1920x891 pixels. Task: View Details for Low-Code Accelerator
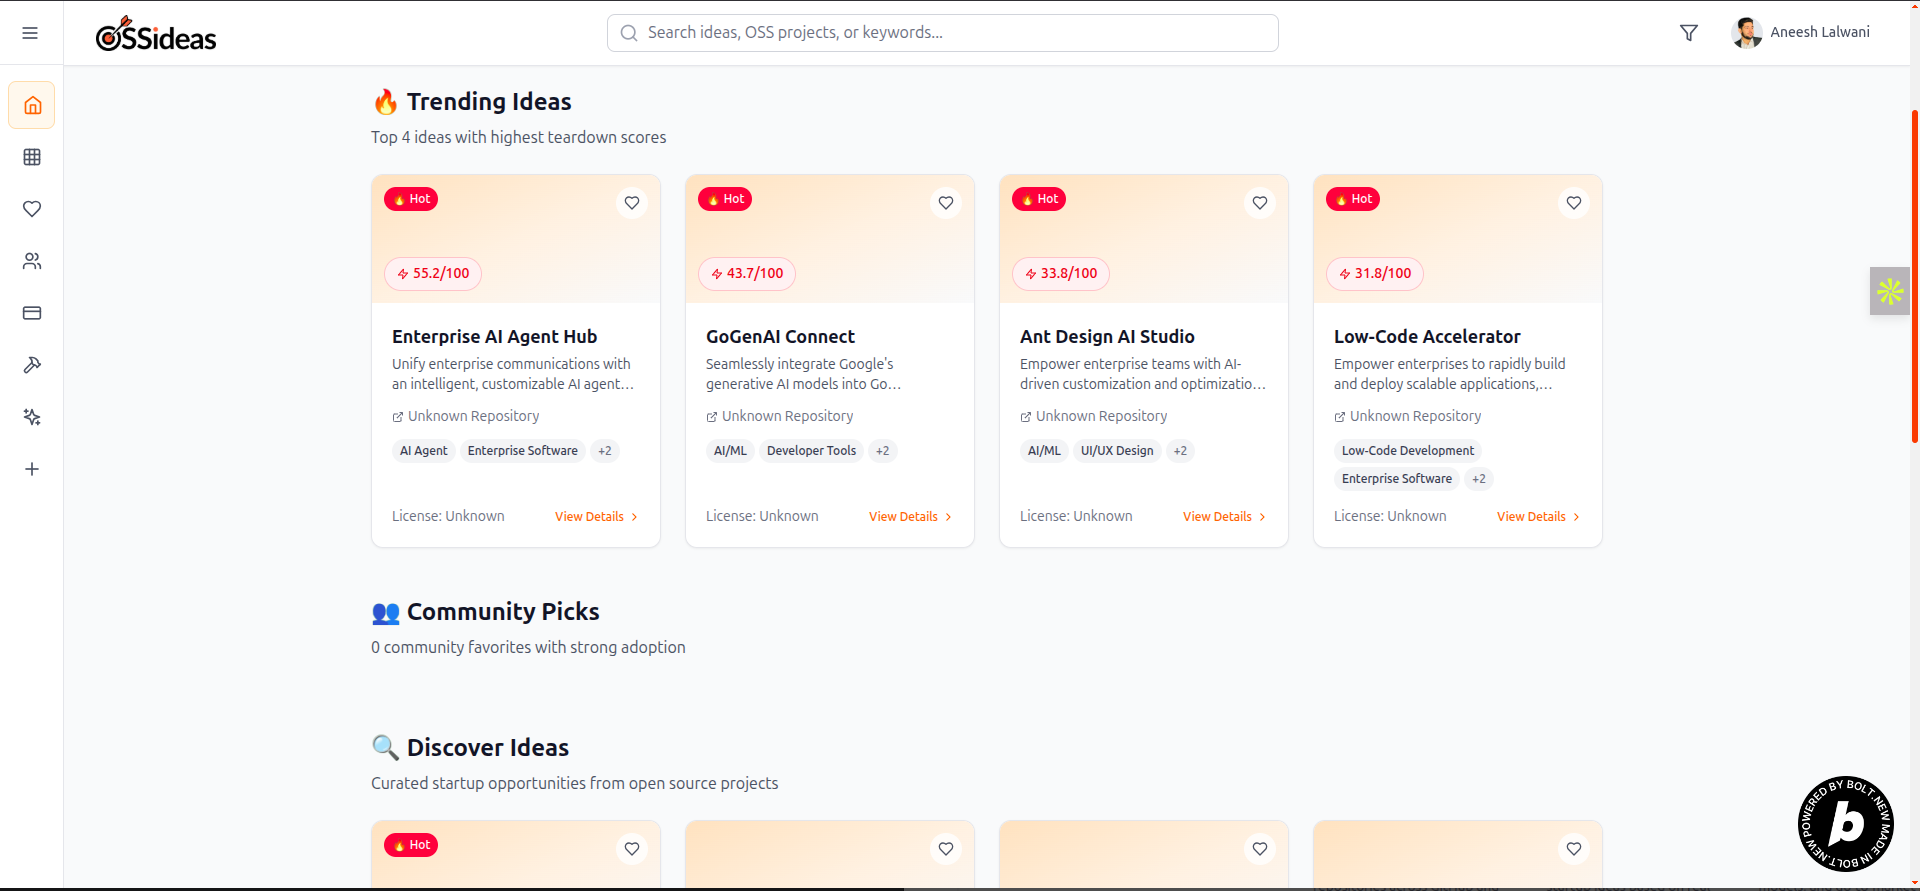click(1538, 517)
